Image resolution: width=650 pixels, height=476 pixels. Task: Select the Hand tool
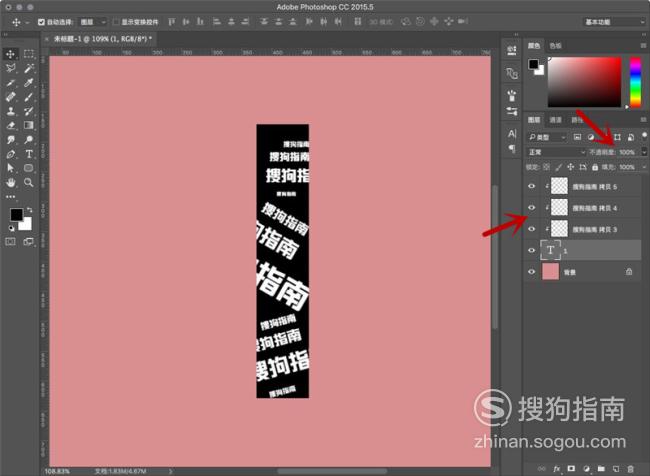point(10,182)
